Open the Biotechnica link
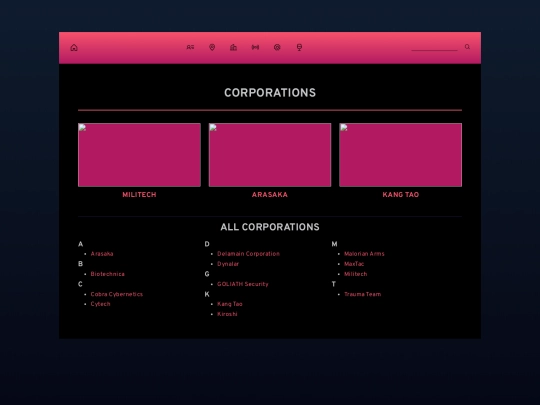Screen dimensions: 540x405 pos(107,274)
